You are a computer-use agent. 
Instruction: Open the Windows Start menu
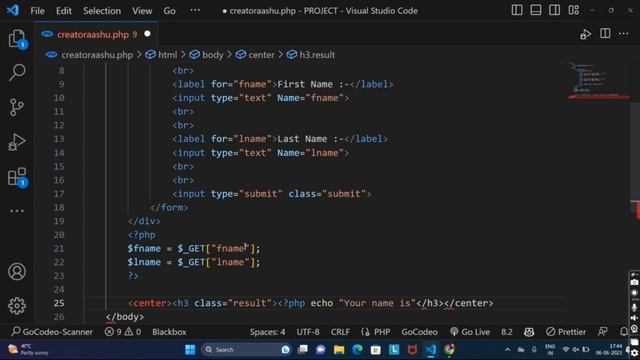coord(190,349)
